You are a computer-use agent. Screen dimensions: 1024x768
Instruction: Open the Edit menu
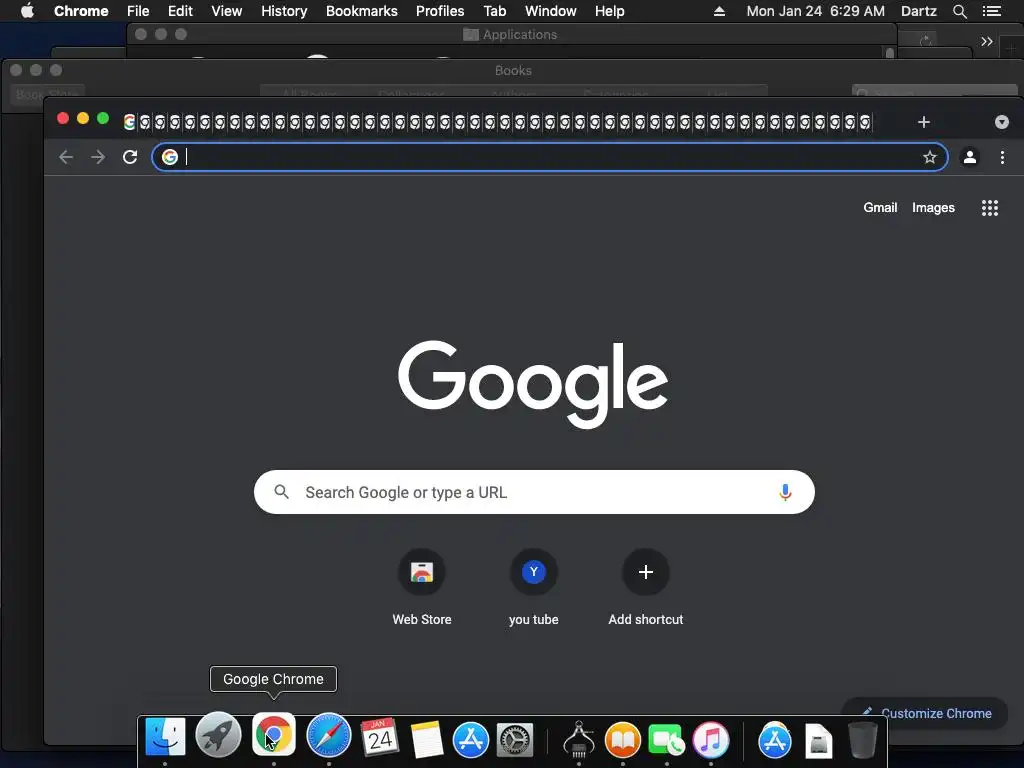pyautogui.click(x=180, y=11)
